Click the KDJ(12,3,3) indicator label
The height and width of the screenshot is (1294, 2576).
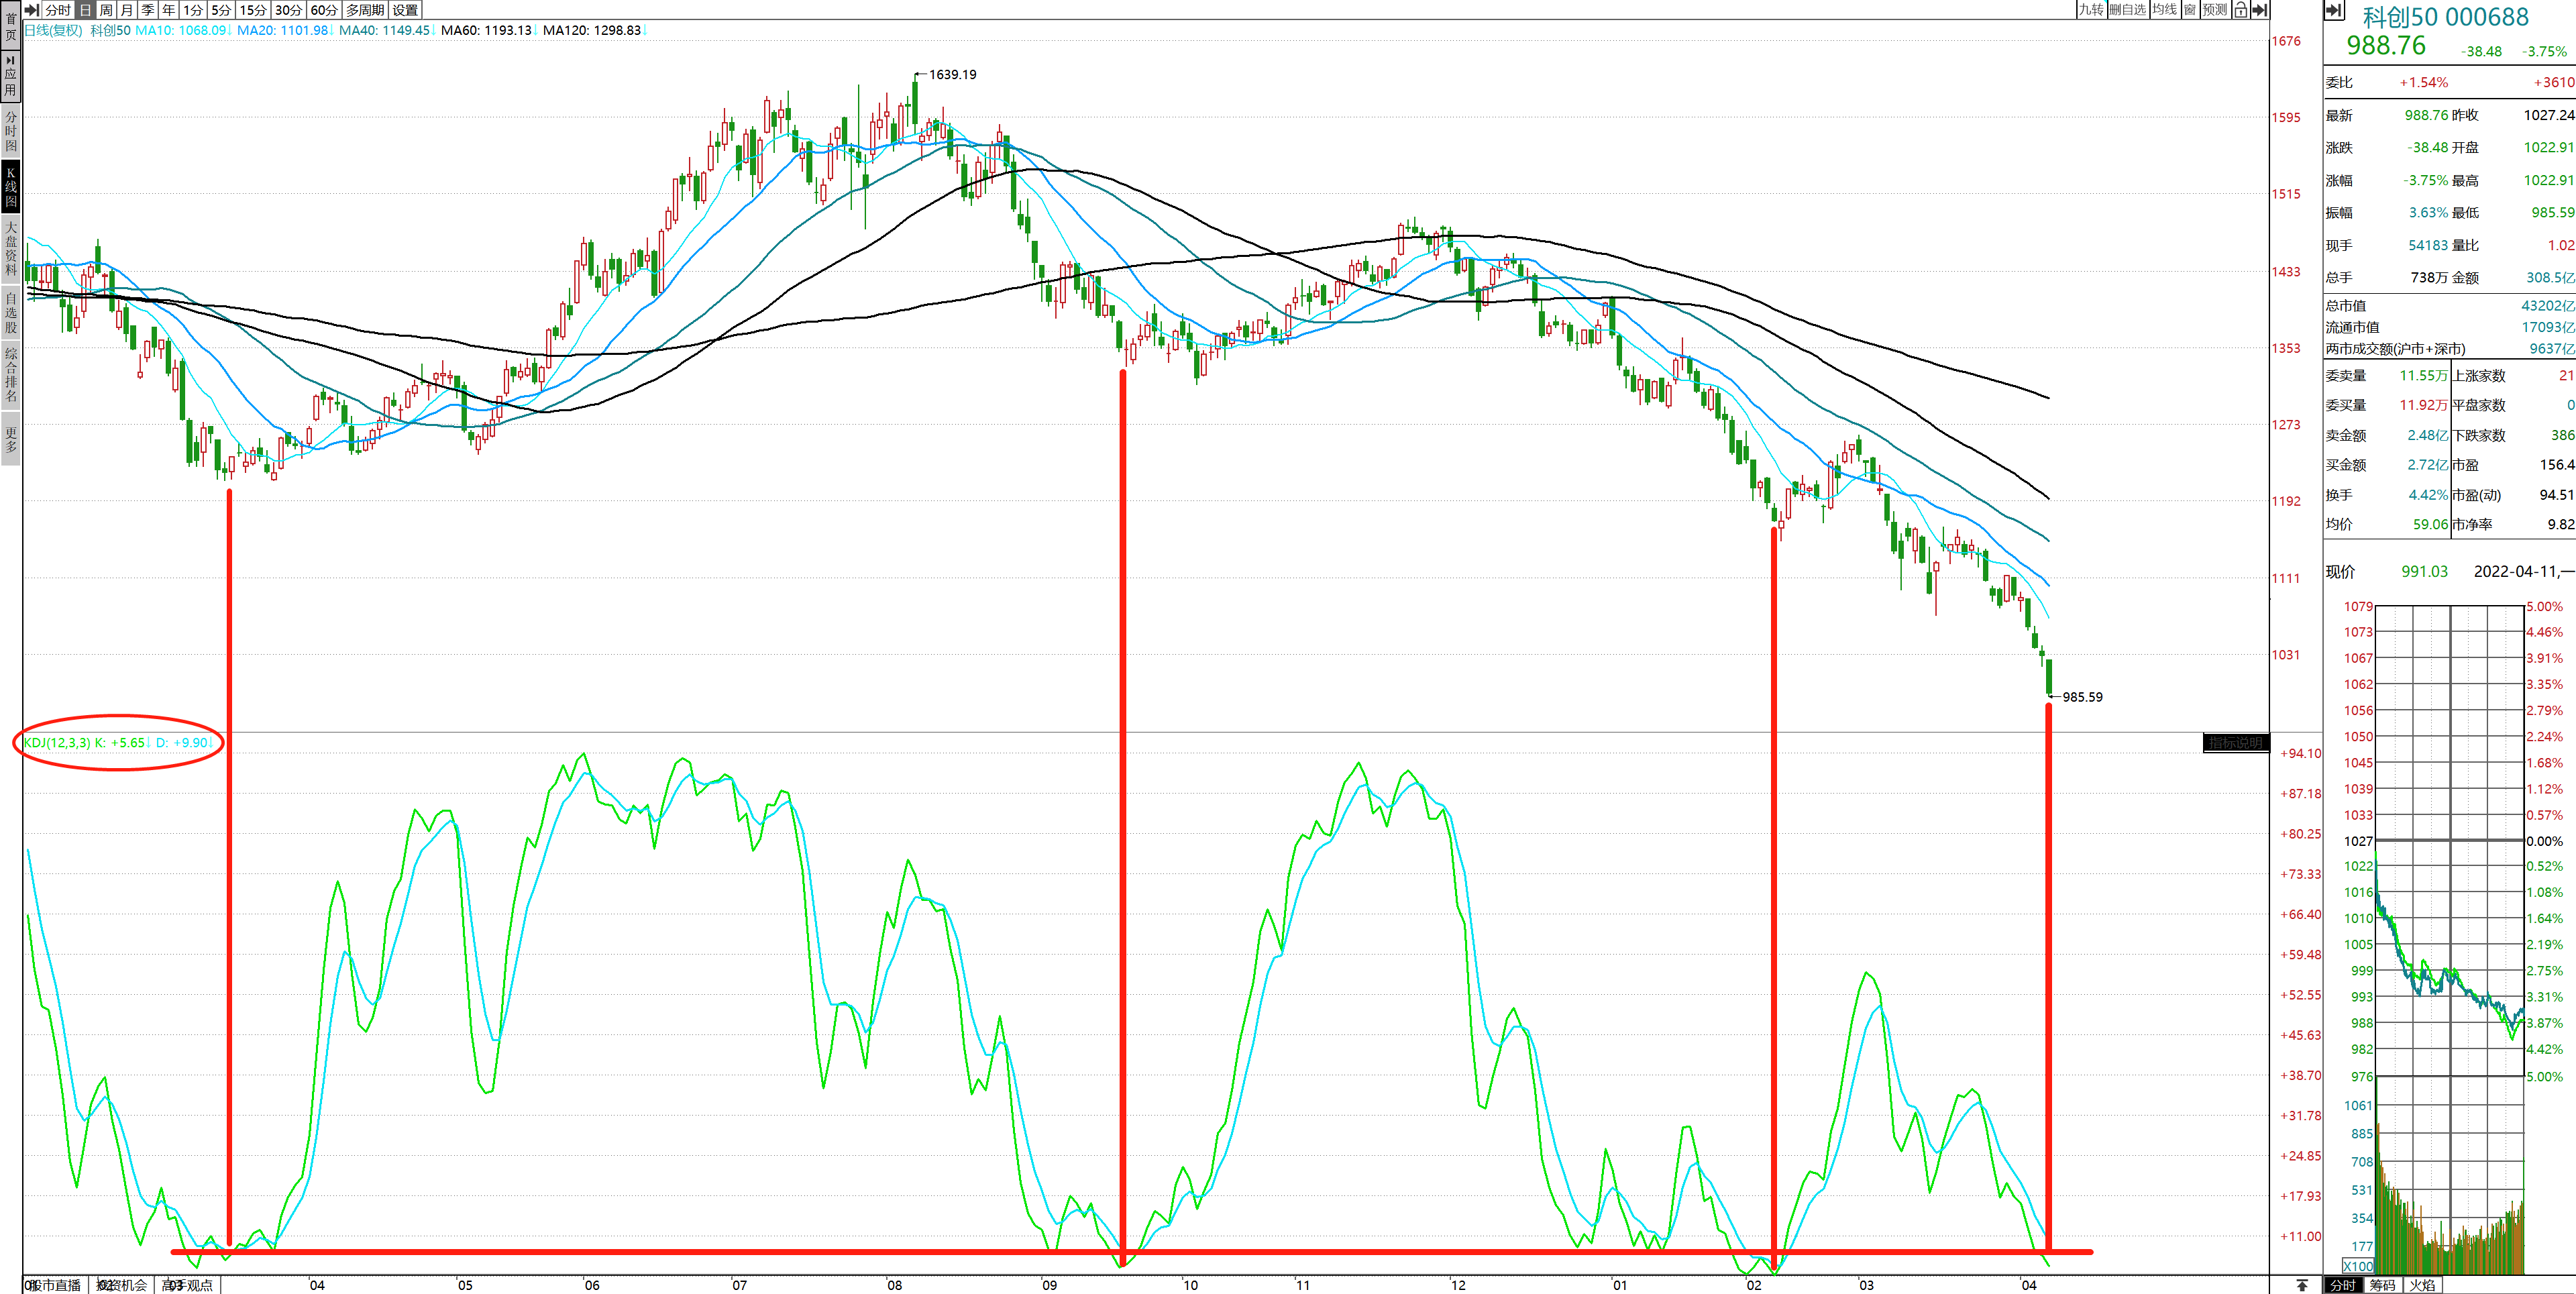(57, 743)
